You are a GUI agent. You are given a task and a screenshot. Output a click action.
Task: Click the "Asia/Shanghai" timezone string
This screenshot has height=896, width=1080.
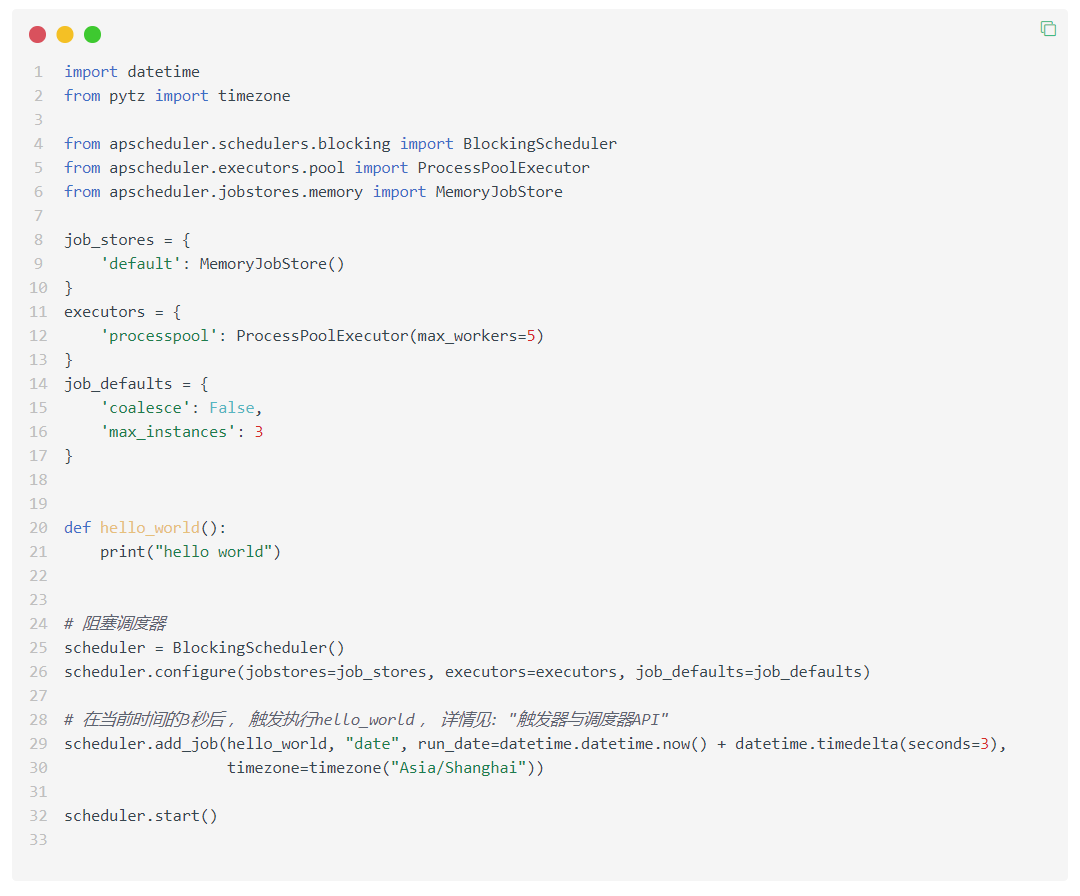click(458, 768)
